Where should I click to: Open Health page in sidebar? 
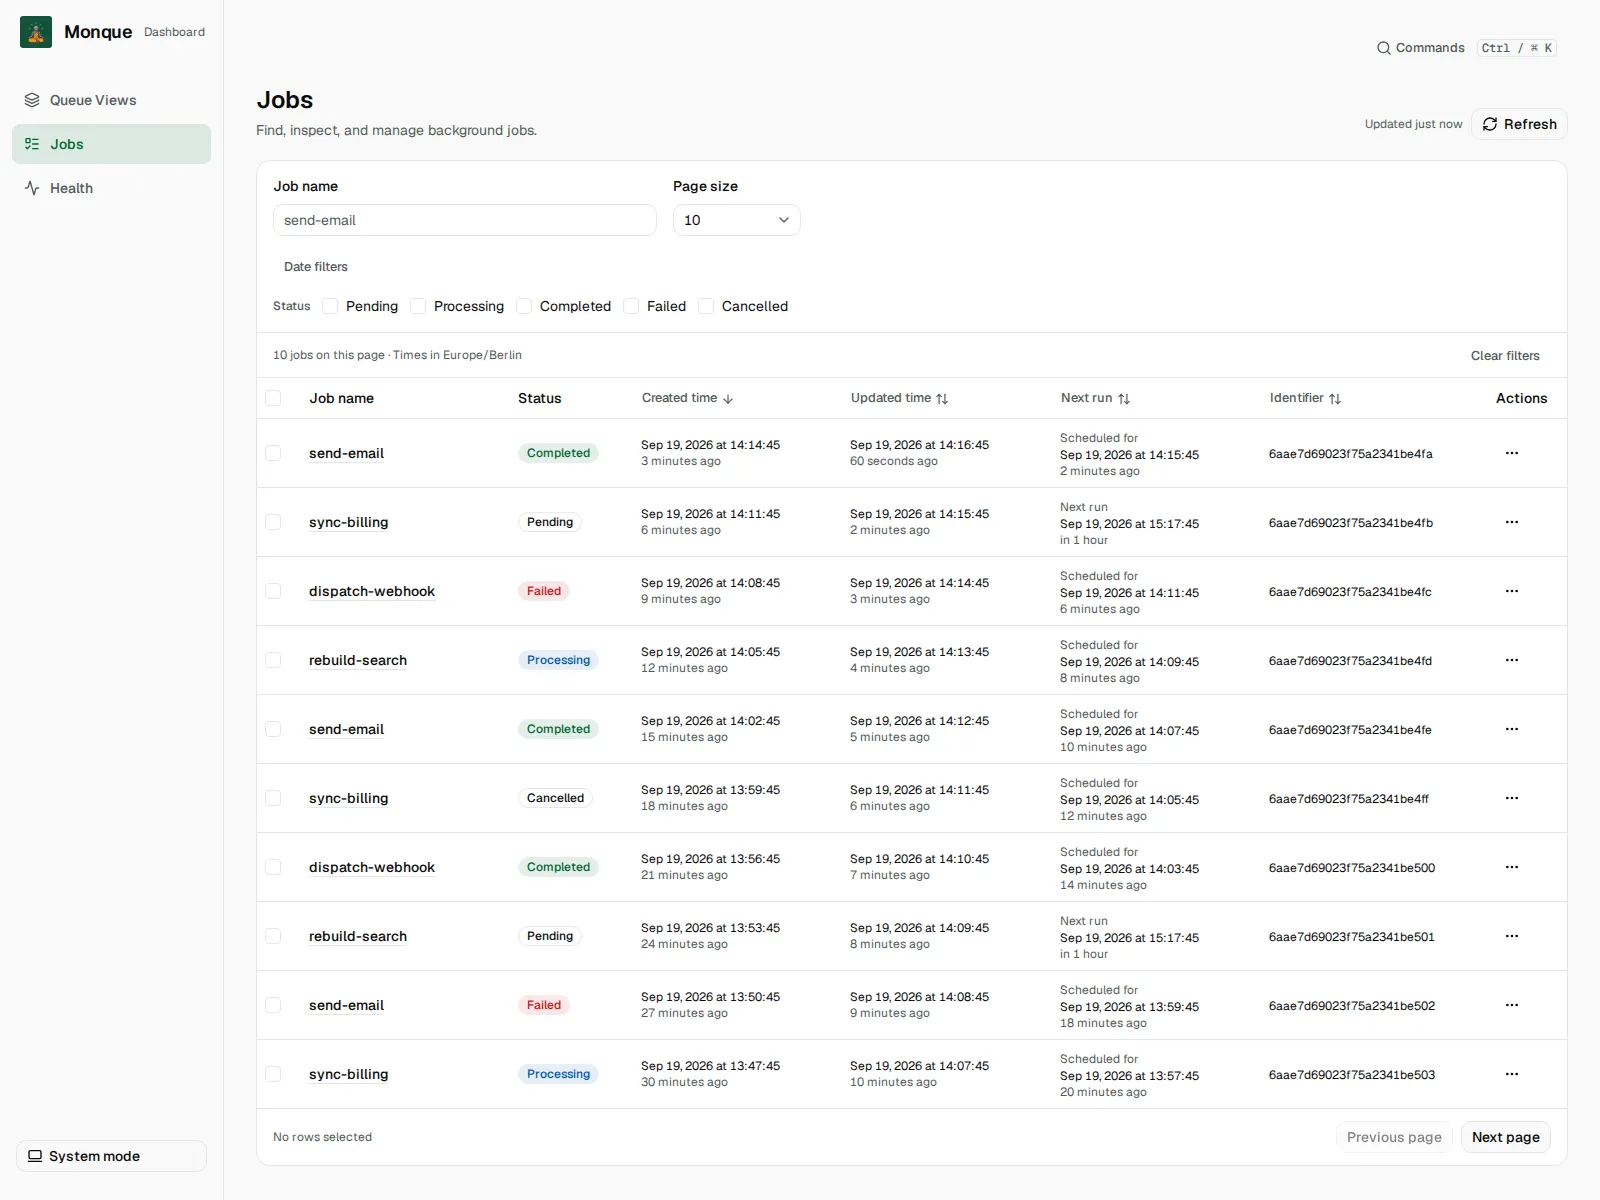coord(111,188)
